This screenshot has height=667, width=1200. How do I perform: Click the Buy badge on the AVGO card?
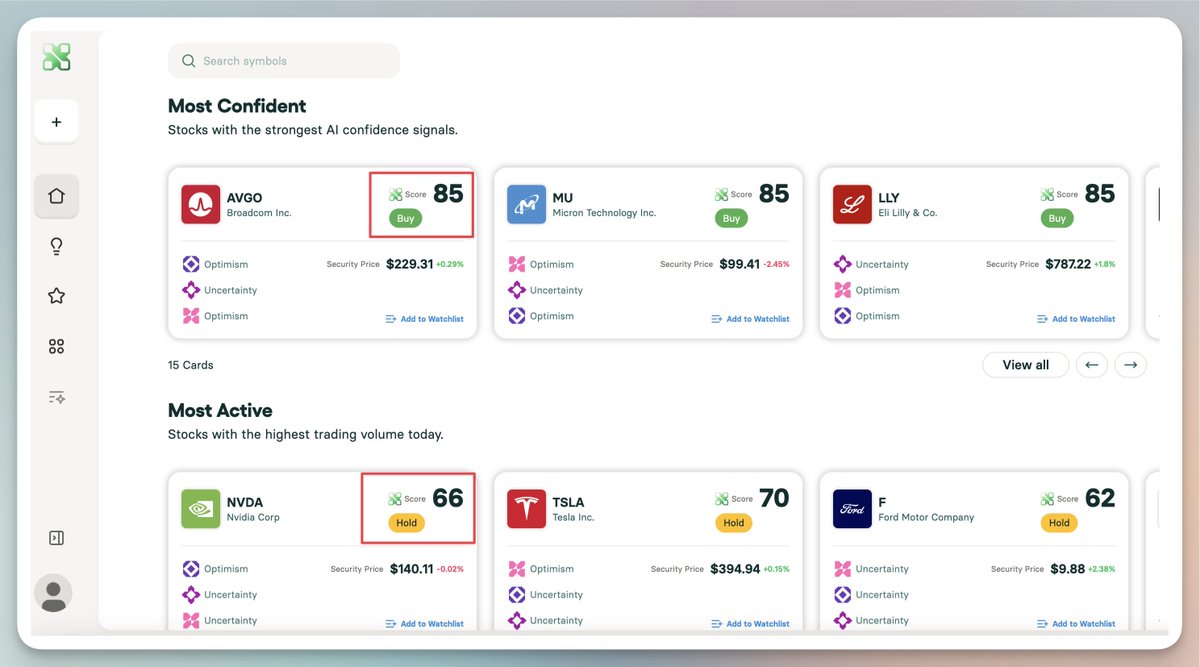[406, 218]
